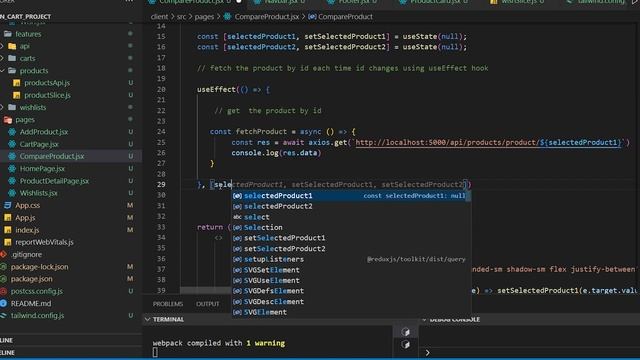
Task: Click the React icon beside HomePage.jsx
Action: point(12,169)
